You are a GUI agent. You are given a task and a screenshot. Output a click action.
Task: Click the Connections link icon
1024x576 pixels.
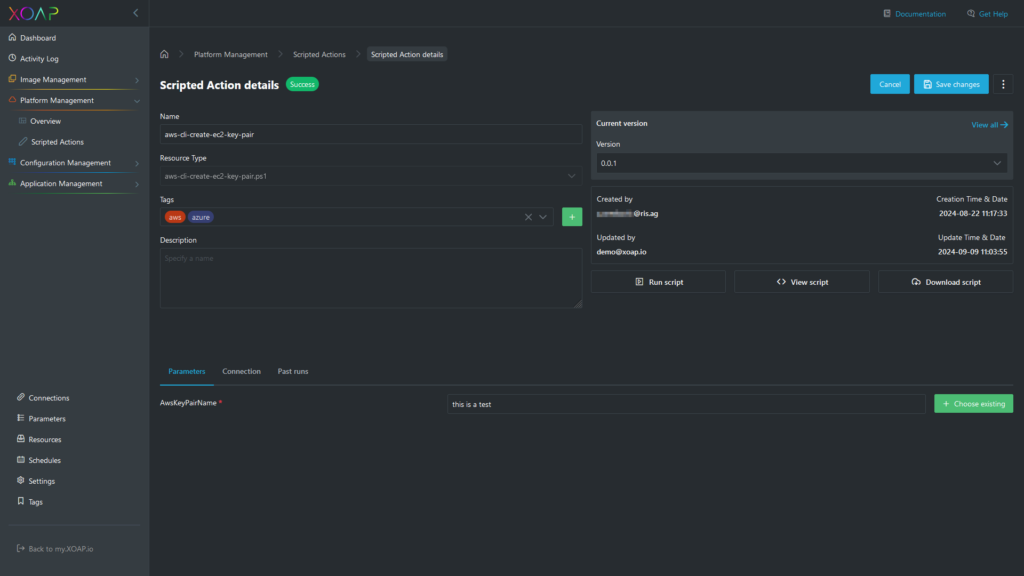(x=21, y=397)
